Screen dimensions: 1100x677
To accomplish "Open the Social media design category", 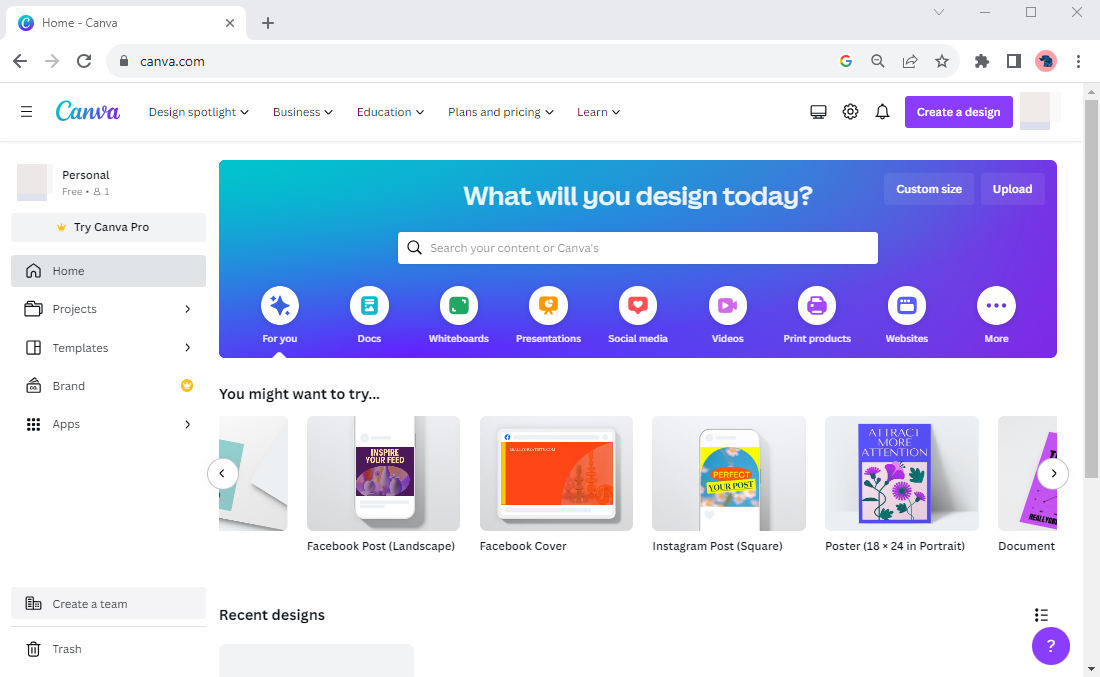I will pos(637,306).
